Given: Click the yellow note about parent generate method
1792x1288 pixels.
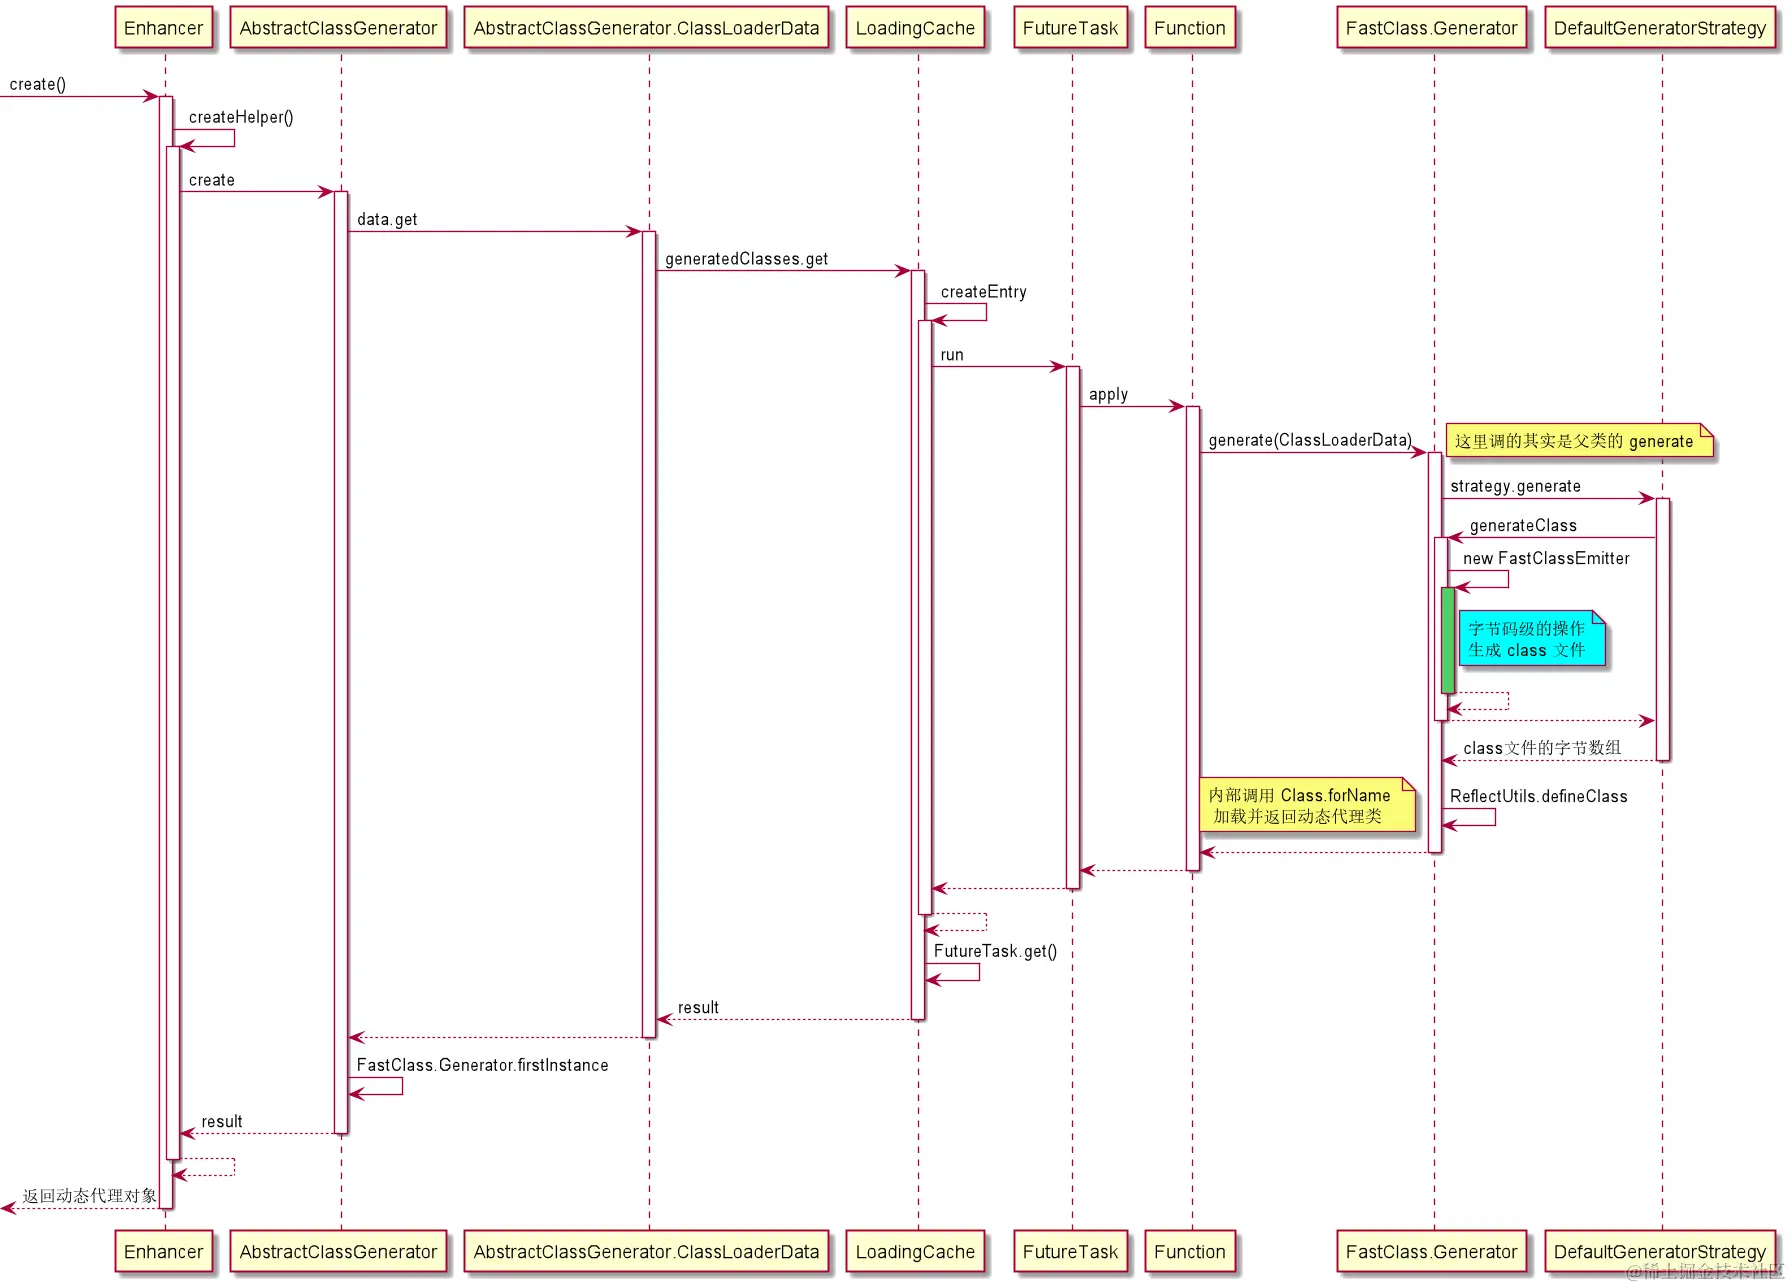Looking at the screenshot, I should coord(1578,441).
